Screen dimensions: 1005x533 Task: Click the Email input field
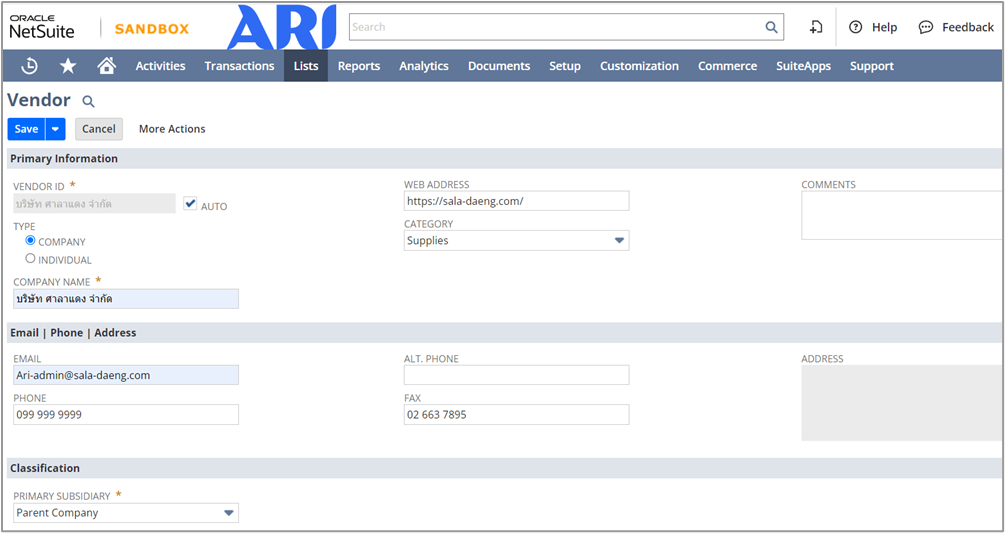pos(126,375)
